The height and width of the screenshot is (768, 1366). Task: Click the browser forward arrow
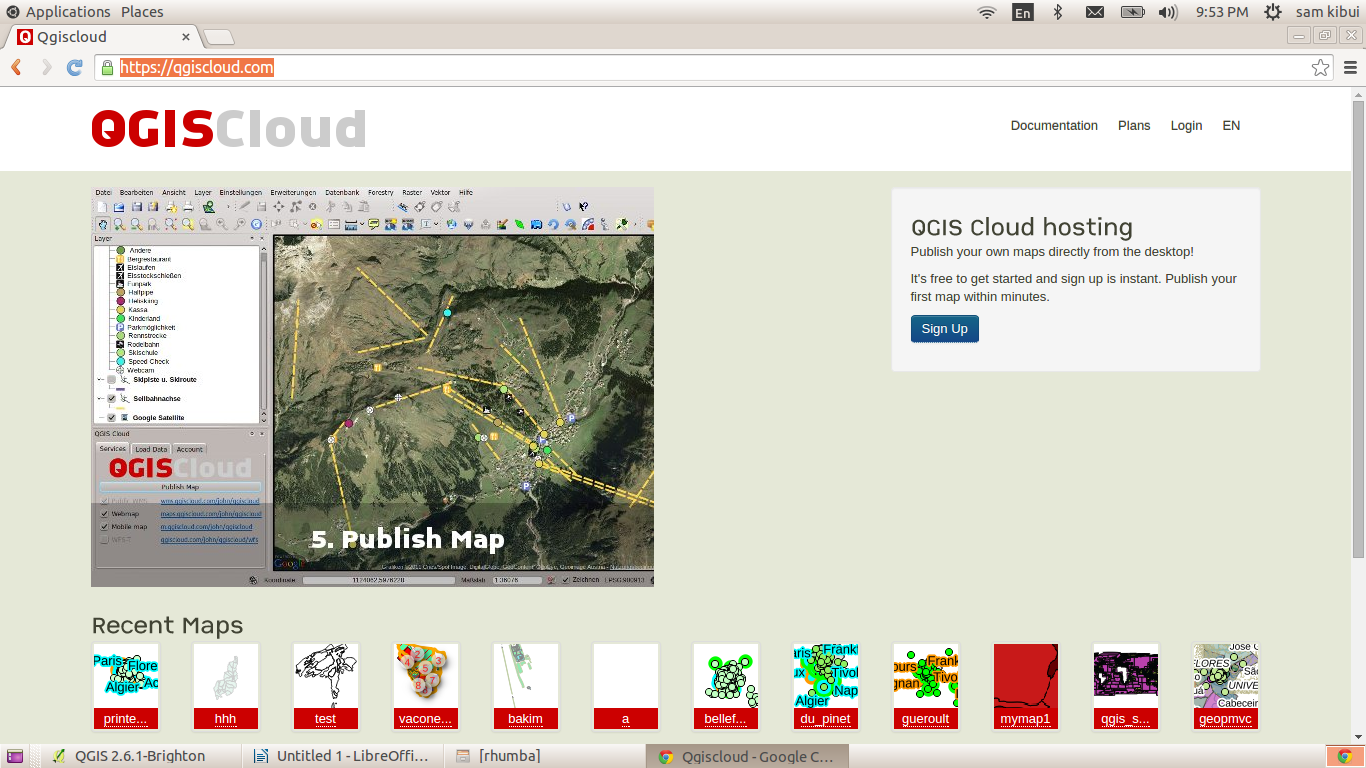[x=46, y=67]
